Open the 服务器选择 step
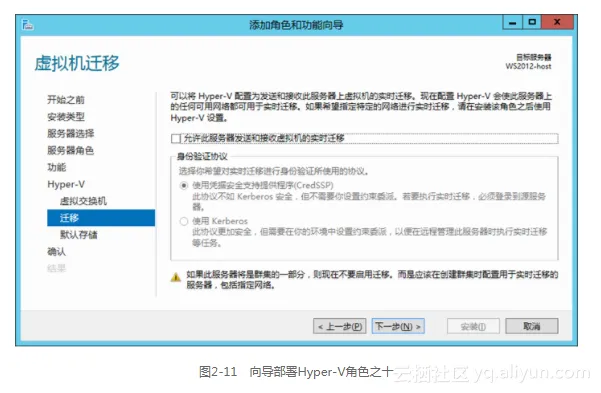601x393 pixels. coord(71,133)
